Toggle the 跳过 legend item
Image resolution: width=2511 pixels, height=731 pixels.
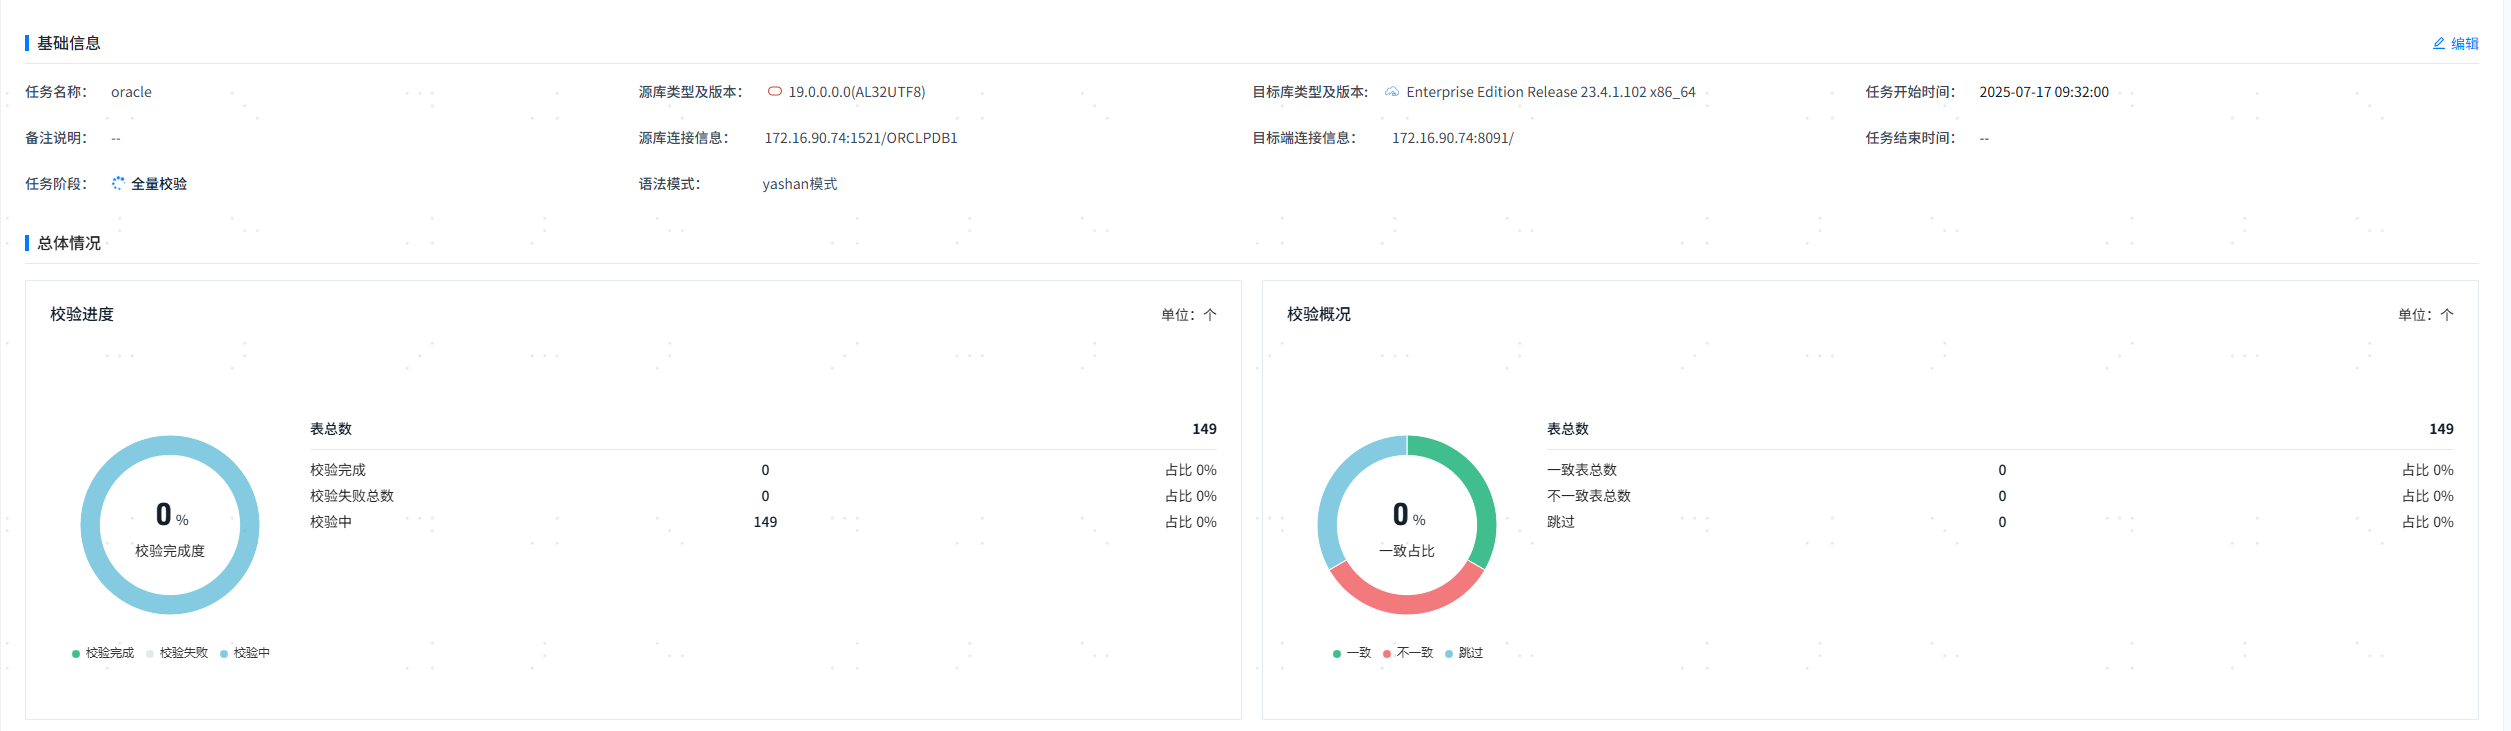tap(1464, 653)
